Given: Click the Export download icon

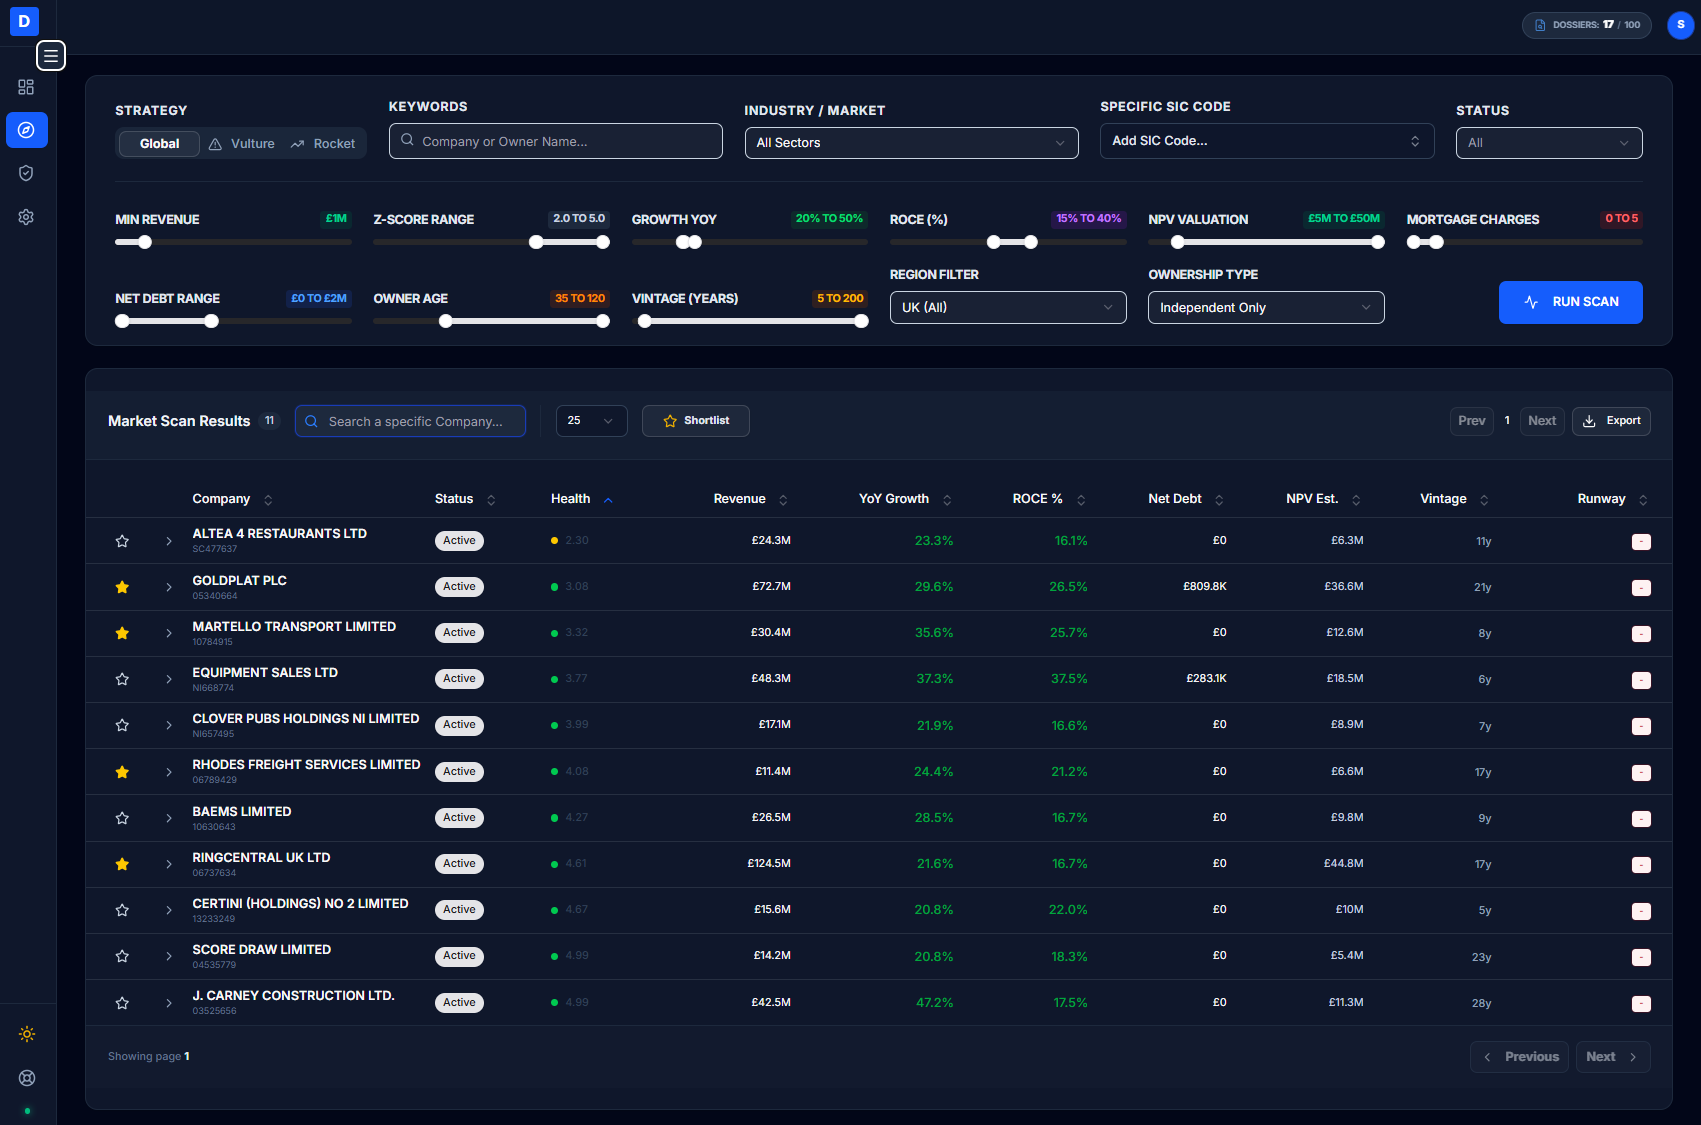Looking at the screenshot, I should [x=1590, y=421].
